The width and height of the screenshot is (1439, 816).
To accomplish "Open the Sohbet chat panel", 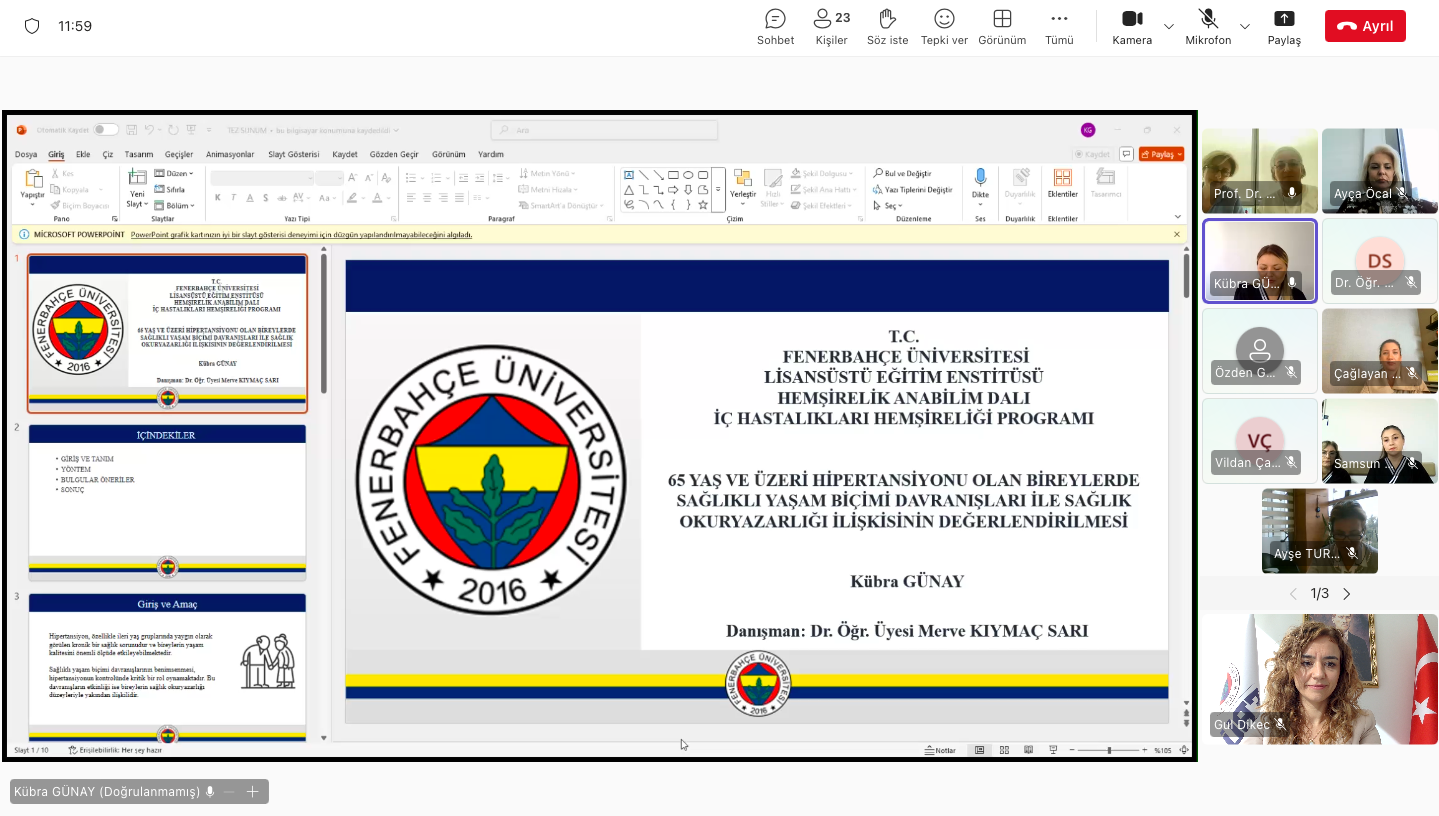I will point(775,27).
